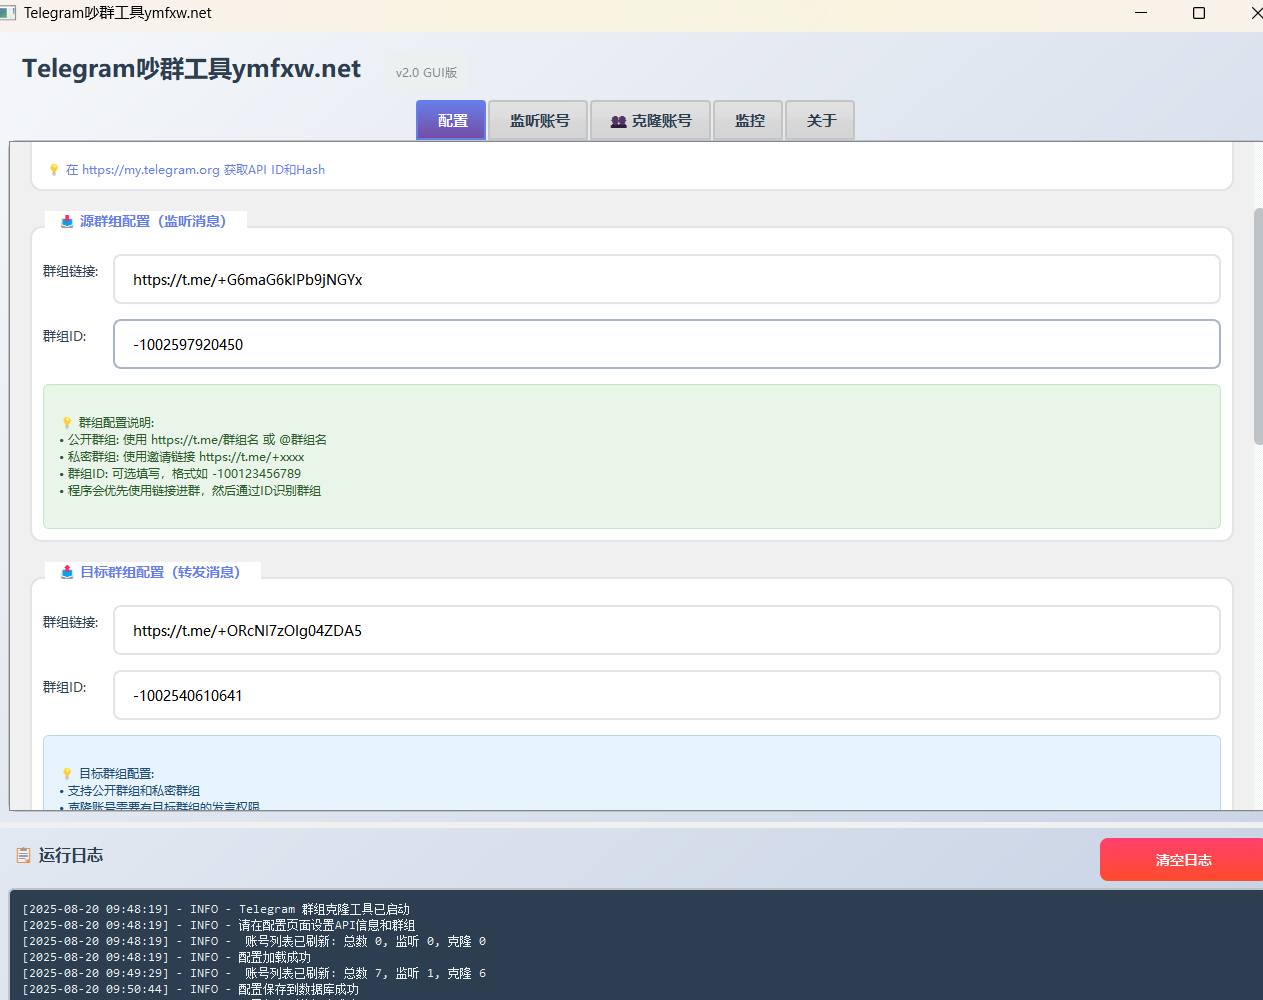Image resolution: width=1263 pixels, height=1000 pixels.
Task: Maximize the application window
Action: pyautogui.click(x=1199, y=13)
